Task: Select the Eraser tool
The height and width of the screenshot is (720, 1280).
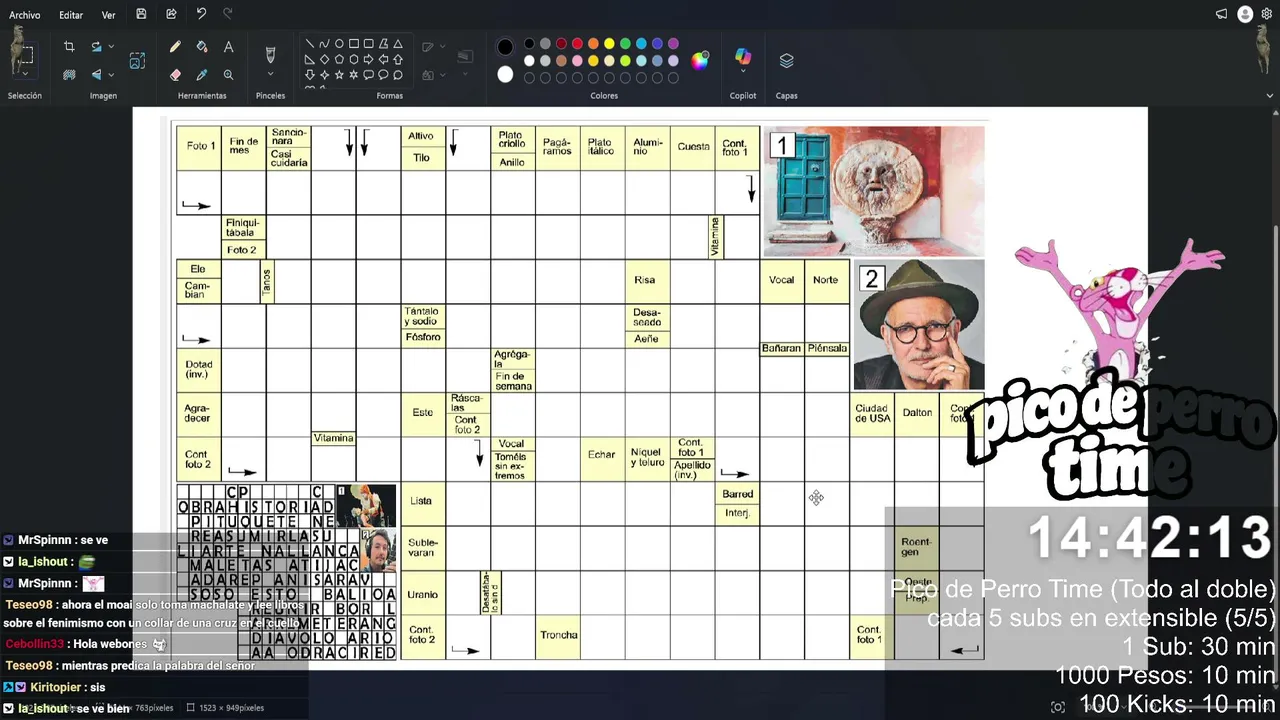Action: pyautogui.click(x=175, y=74)
